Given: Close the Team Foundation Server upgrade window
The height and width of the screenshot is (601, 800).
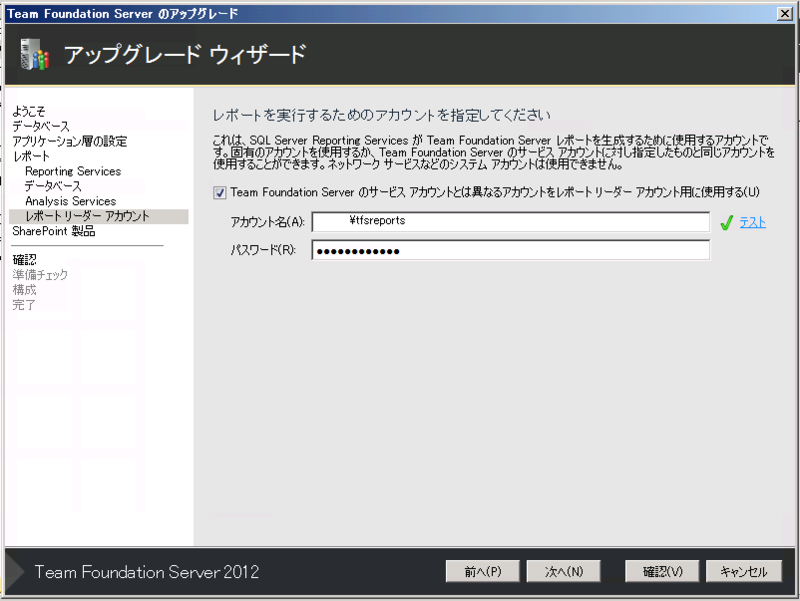Looking at the screenshot, I should tap(785, 13).
